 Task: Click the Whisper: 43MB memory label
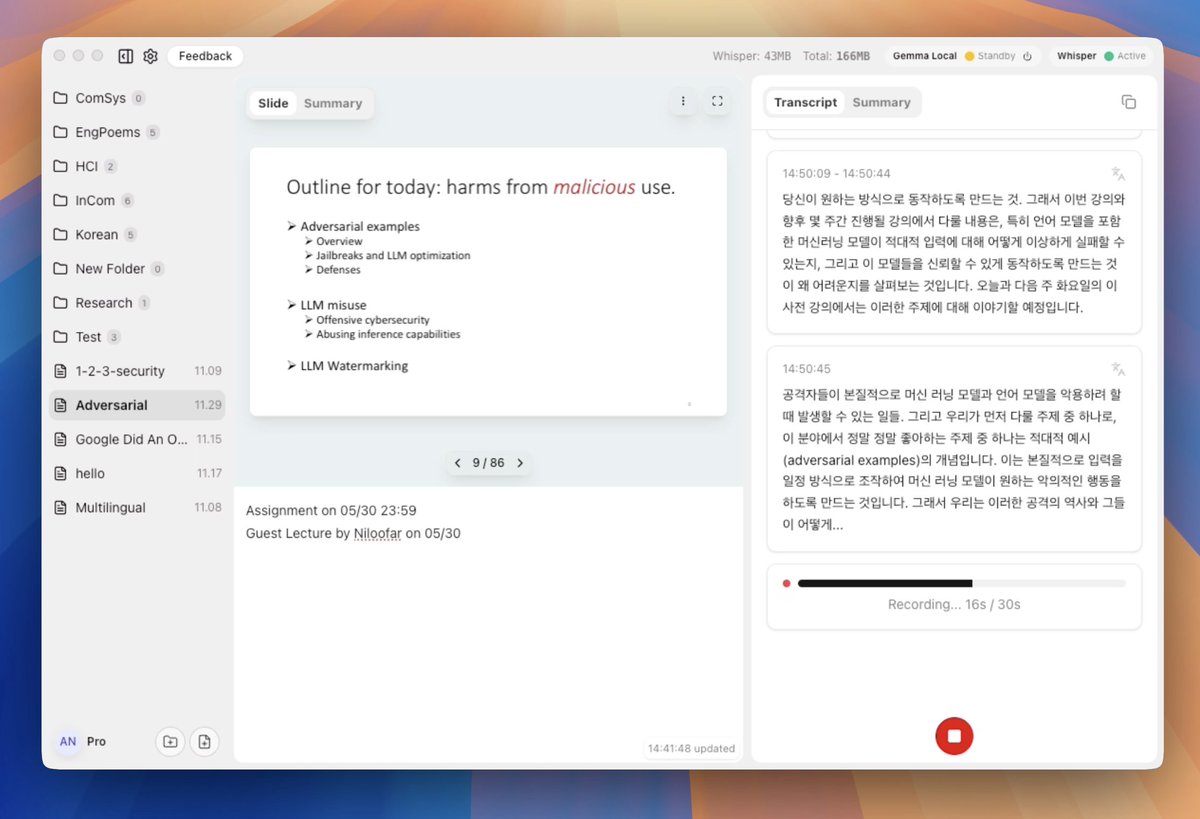tap(751, 56)
